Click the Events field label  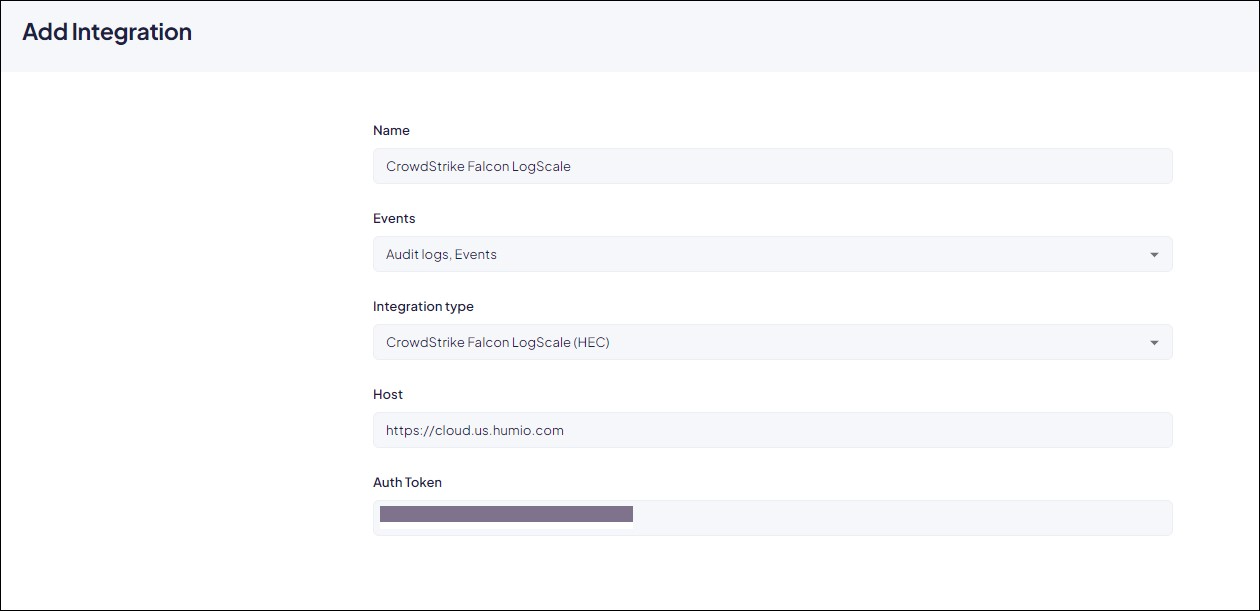pyautogui.click(x=394, y=218)
